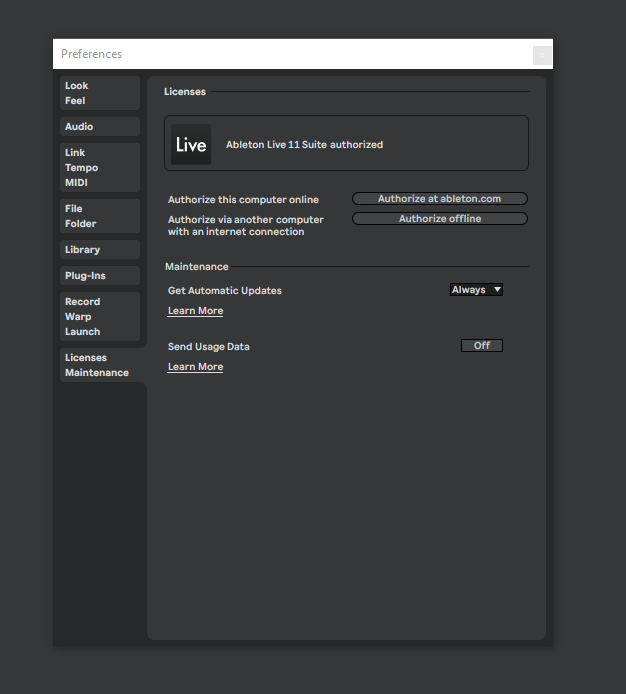This screenshot has width=626, height=694.
Task: Open the Link Tempo MIDI tab
Action: coord(100,167)
